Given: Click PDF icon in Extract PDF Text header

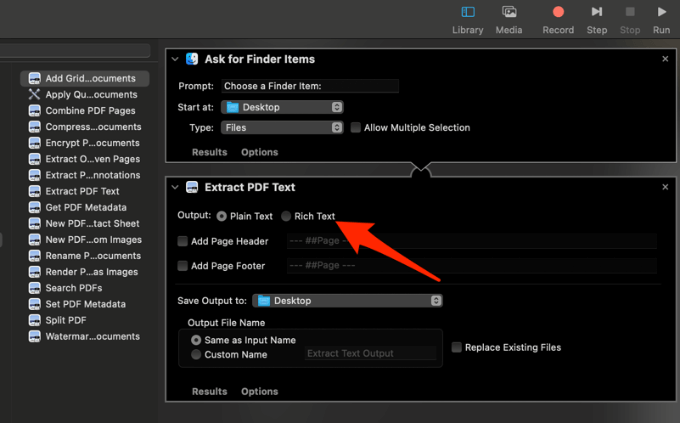Looking at the screenshot, I should (x=192, y=187).
